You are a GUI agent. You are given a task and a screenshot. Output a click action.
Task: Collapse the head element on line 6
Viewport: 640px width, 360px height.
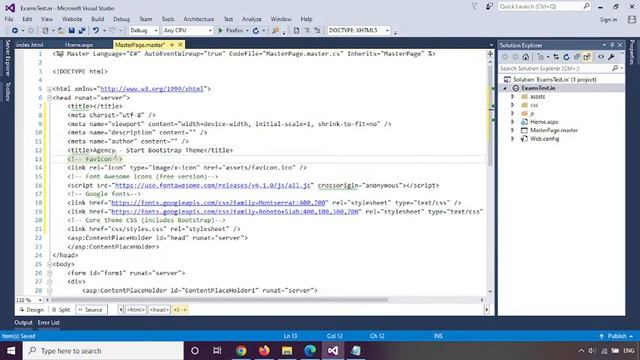click(x=49, y=98)
